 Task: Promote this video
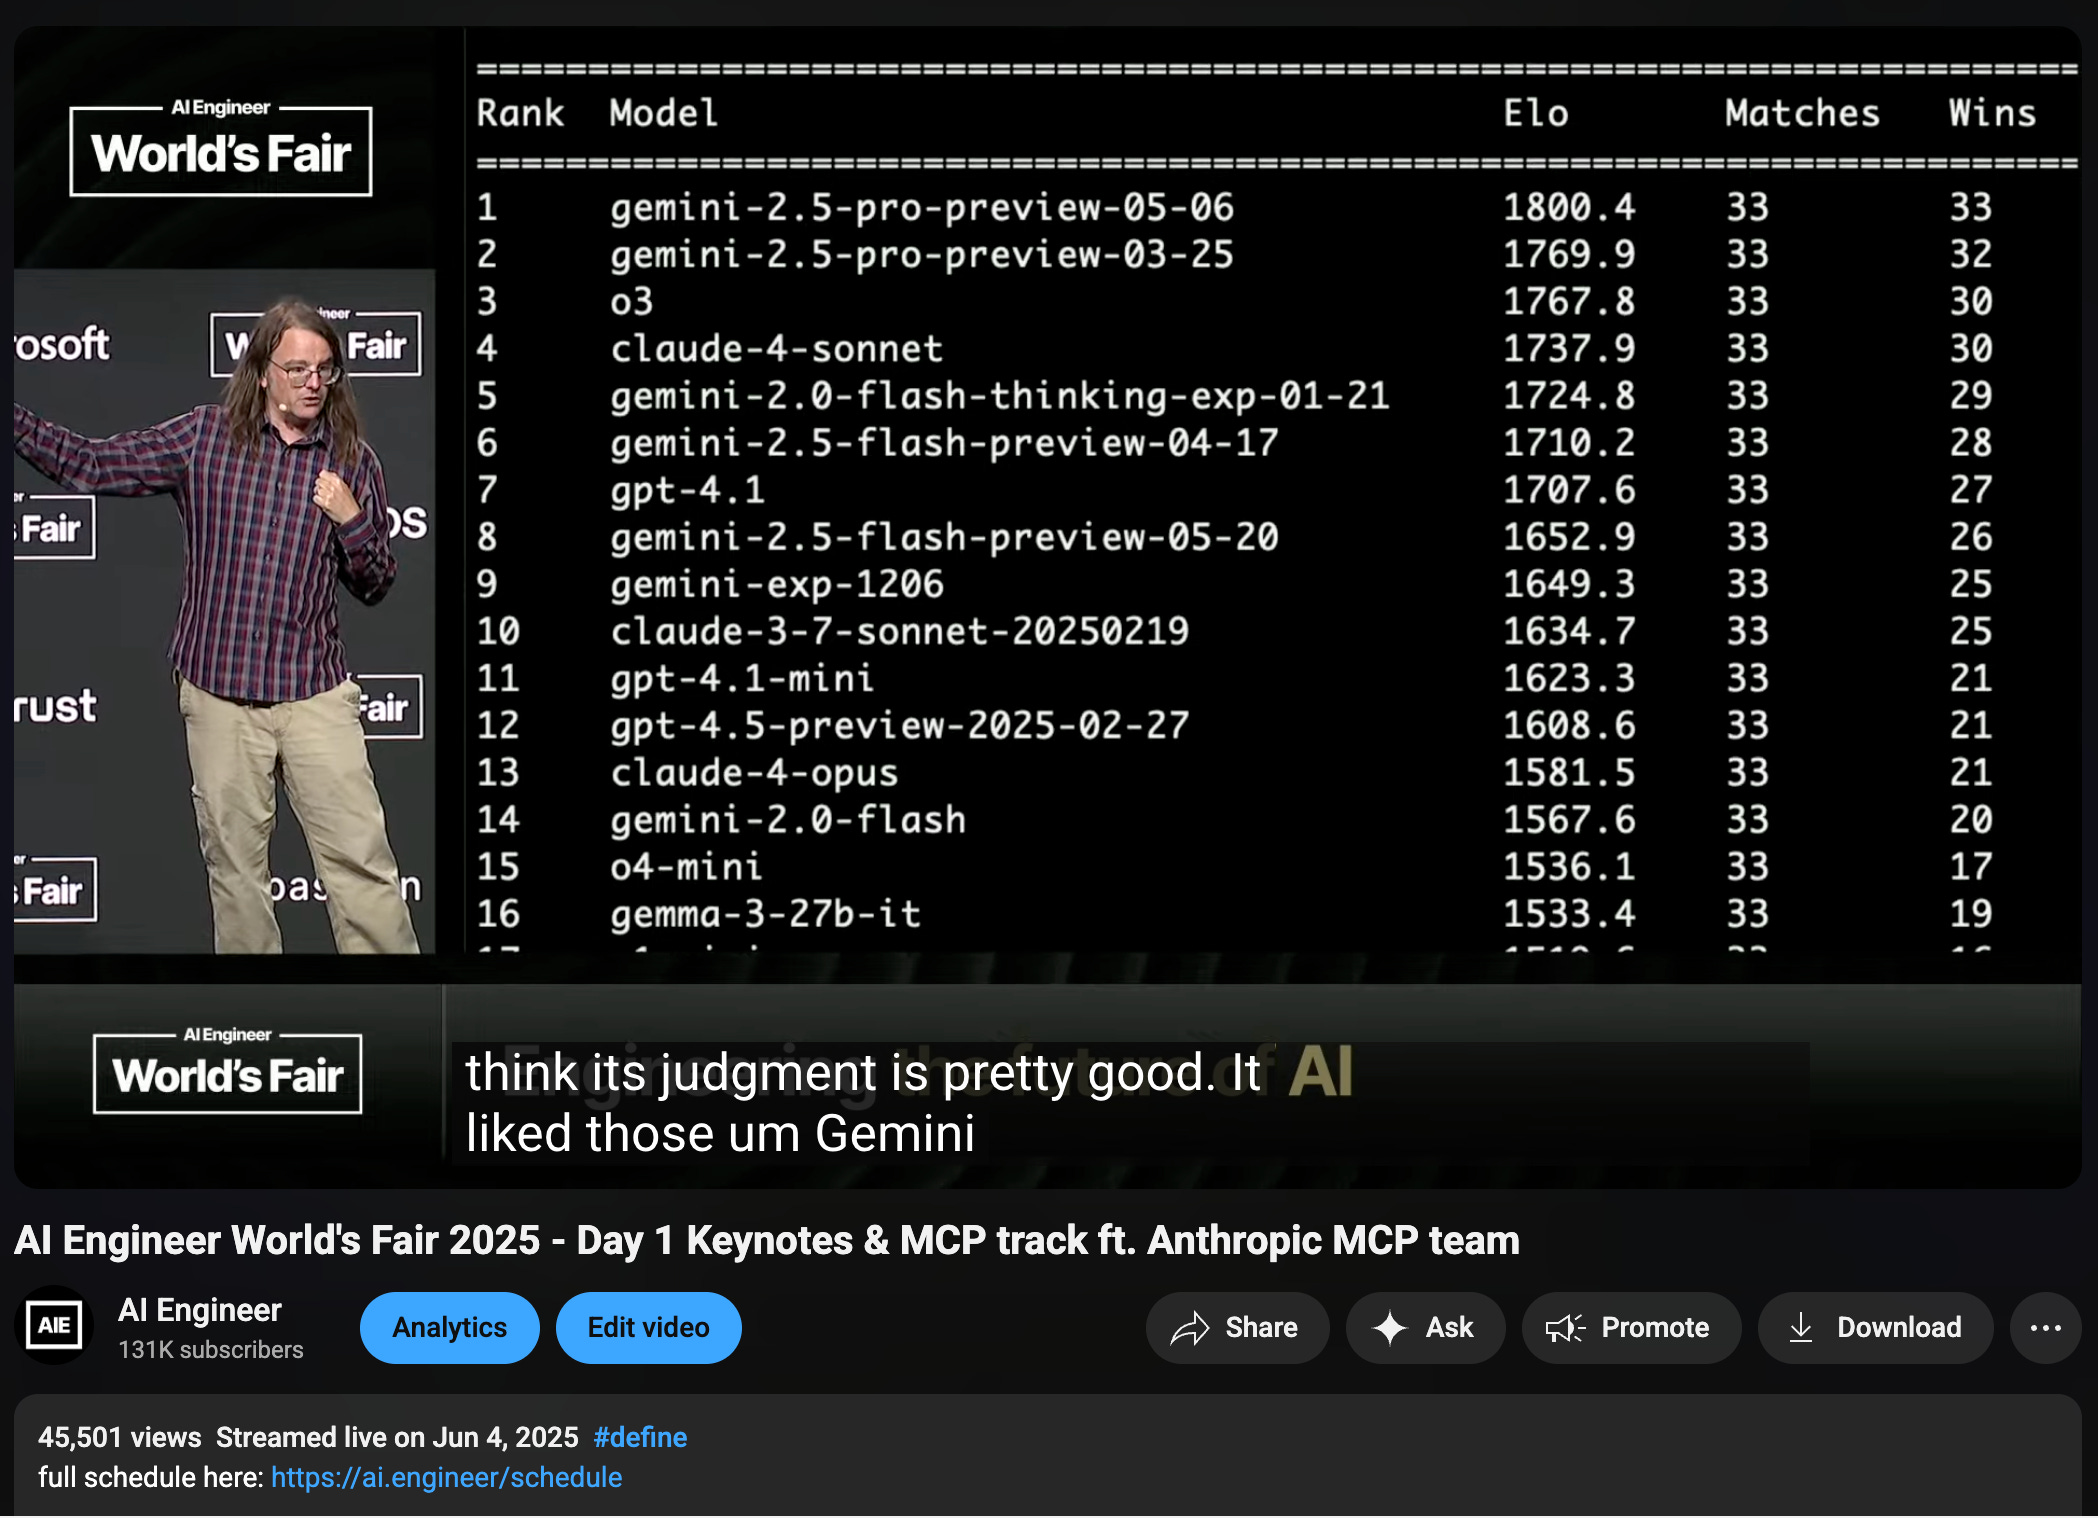[x=1631, y=1327]
